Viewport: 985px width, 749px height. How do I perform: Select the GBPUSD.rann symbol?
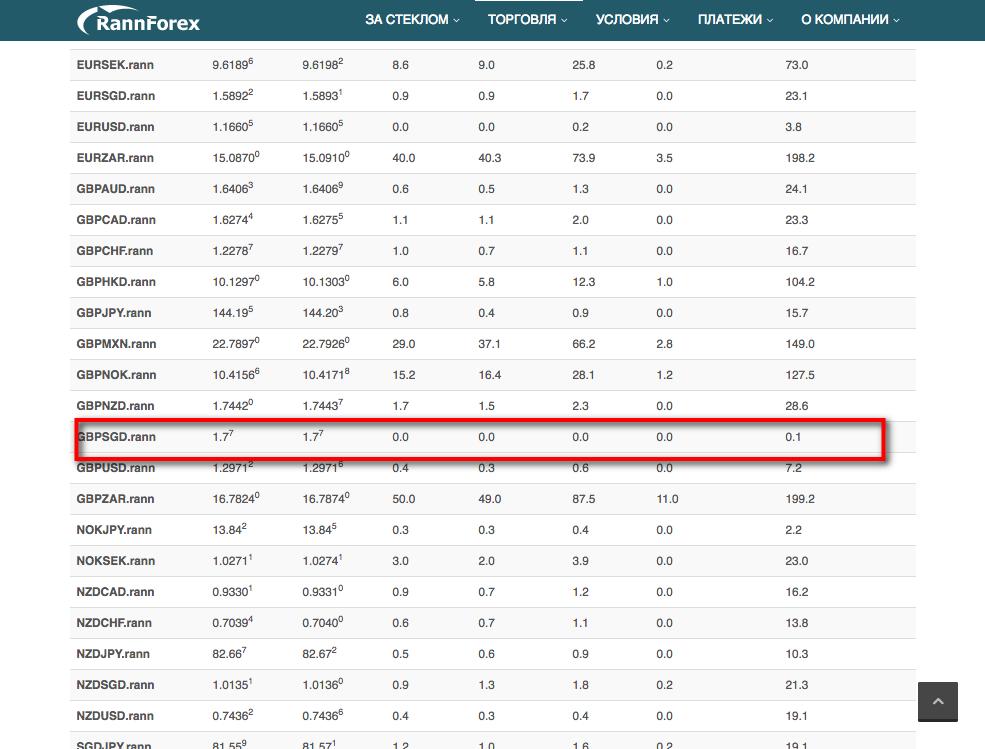[116, 467]
